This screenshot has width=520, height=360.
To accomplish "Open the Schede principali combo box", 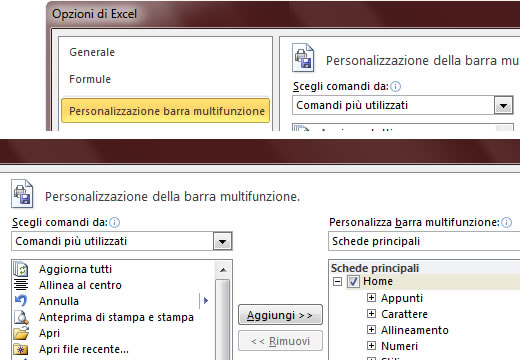I will click(x=424, y=241).
